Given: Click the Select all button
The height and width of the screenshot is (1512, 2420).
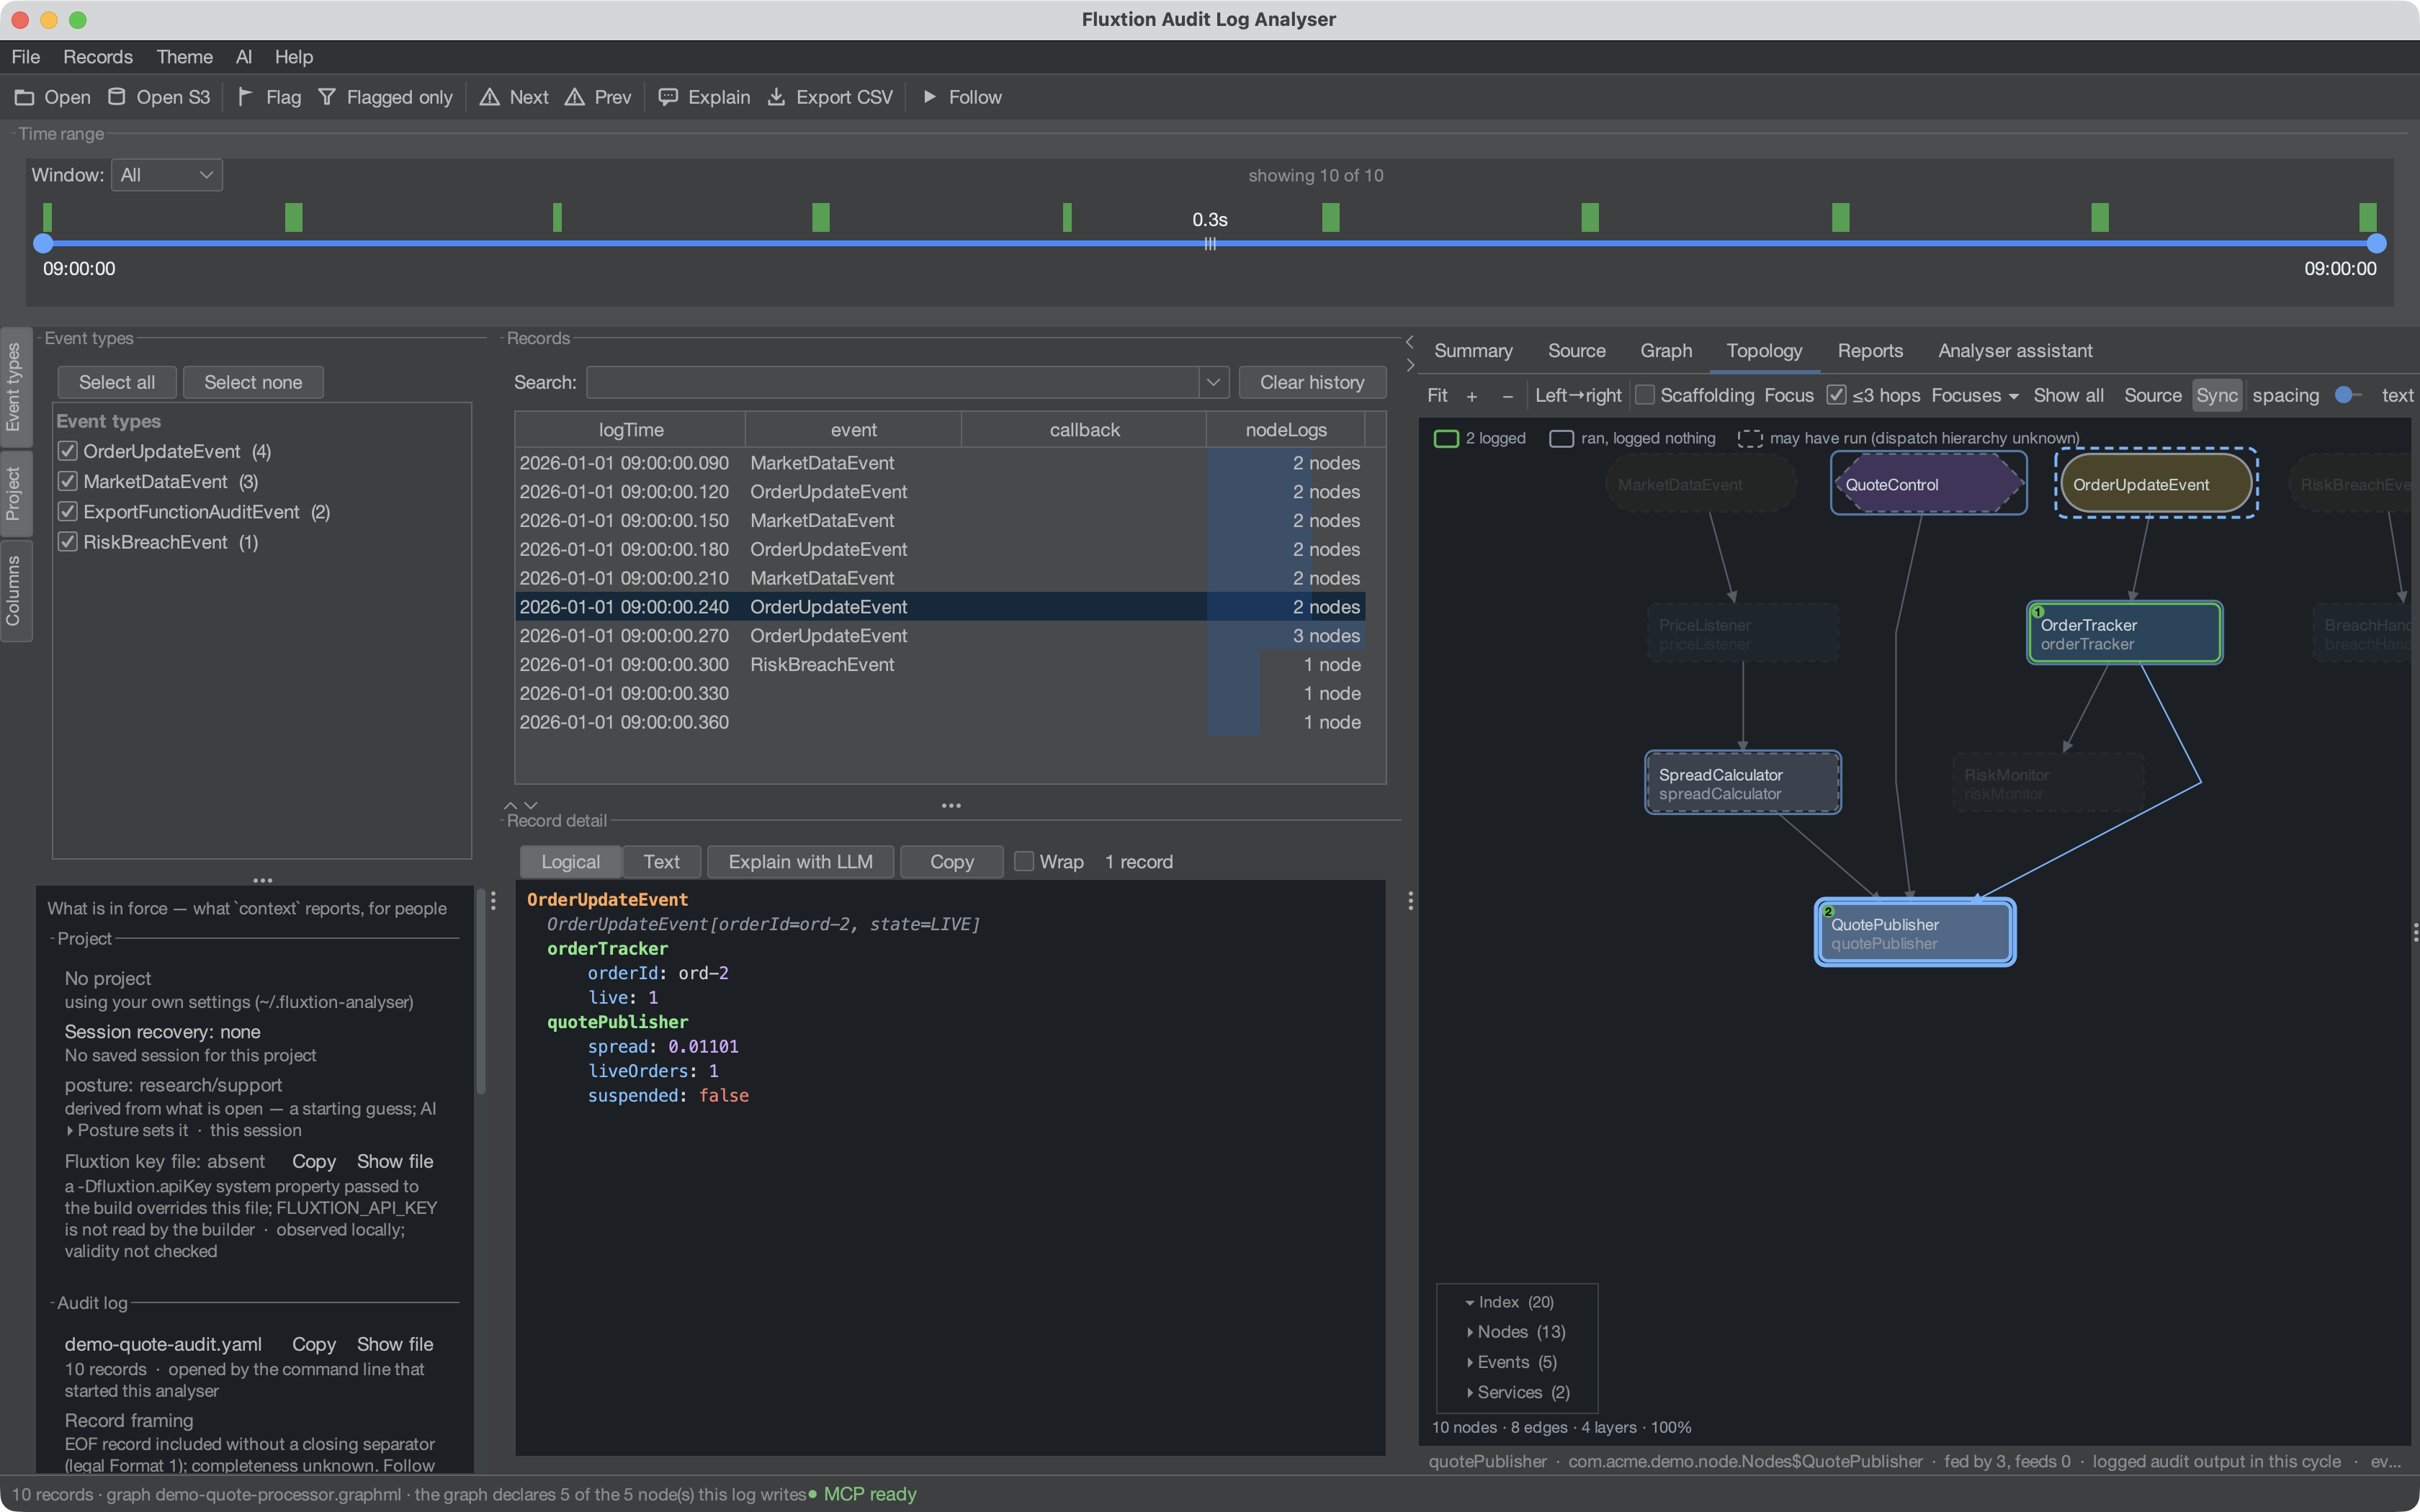Looking at the screenshot, I should pos(117,382).
